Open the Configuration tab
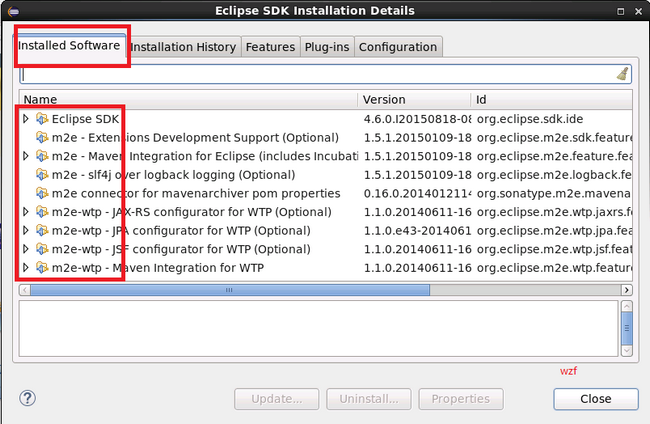 398,47
